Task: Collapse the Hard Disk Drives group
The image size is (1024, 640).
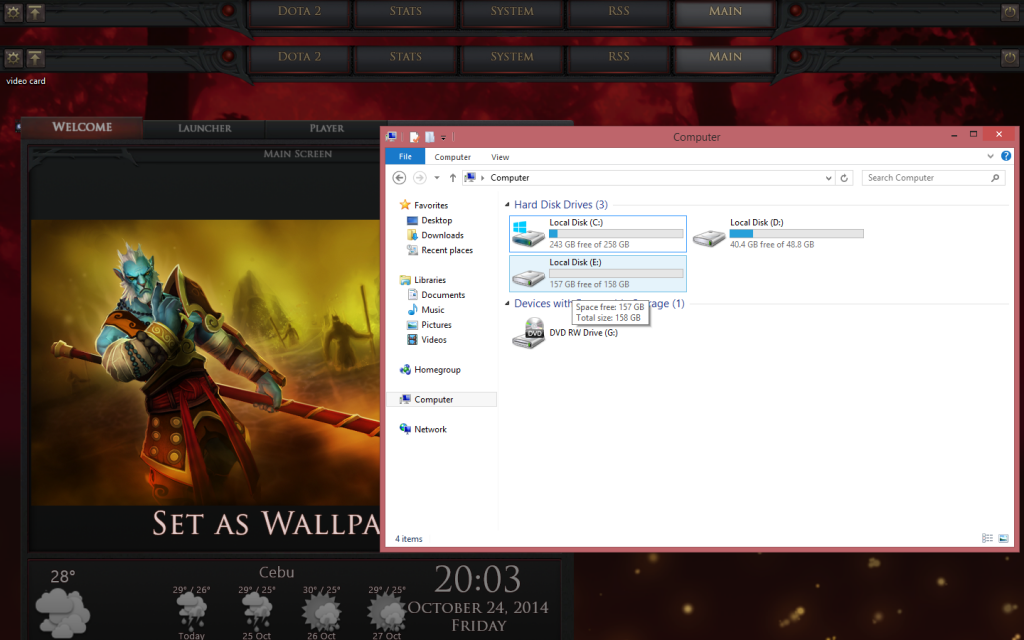Action: coord(507,205)
